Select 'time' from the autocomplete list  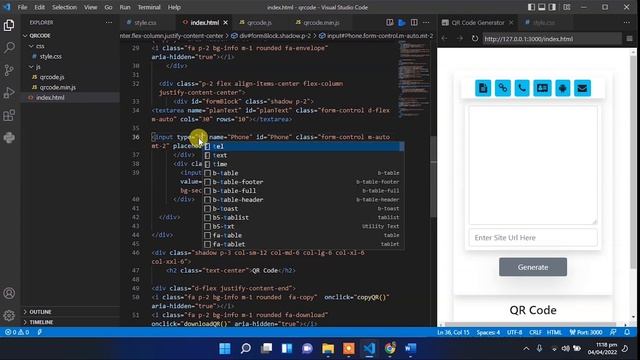(304, 164)
